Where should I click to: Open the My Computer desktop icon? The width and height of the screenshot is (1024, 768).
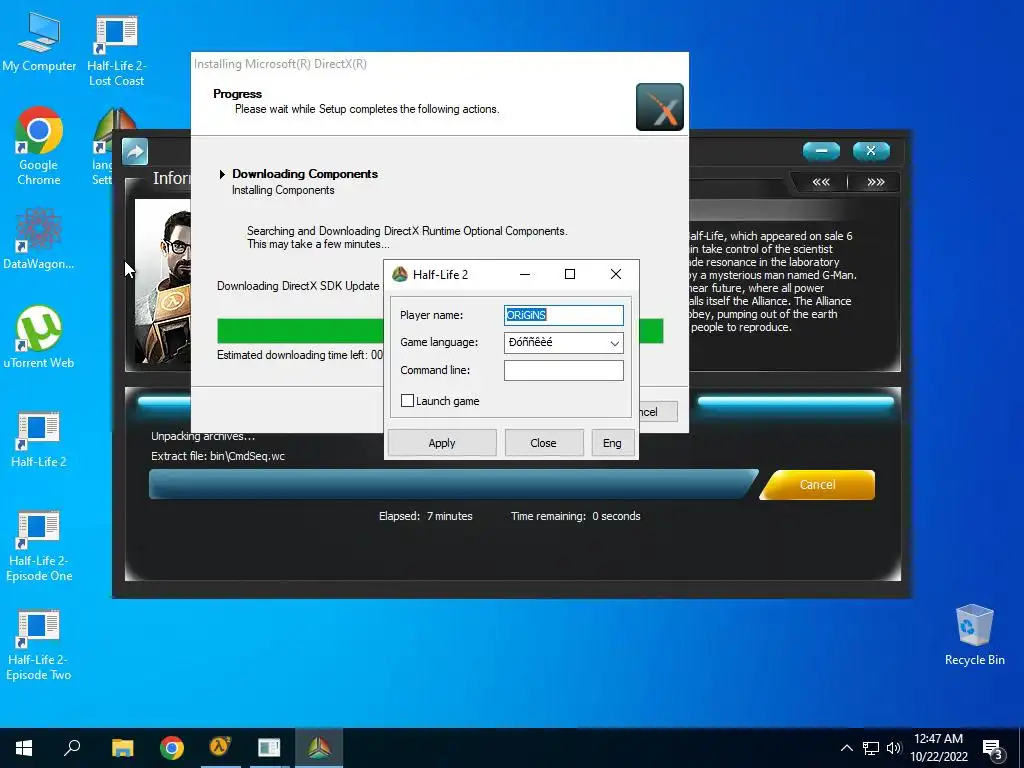pyautogui.click(x=39, y=42)
